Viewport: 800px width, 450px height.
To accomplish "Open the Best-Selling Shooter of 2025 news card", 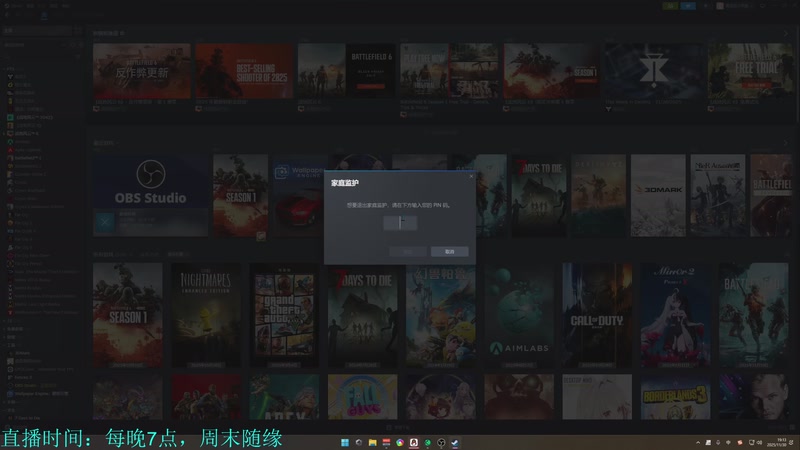I will (x=244, y=71).
